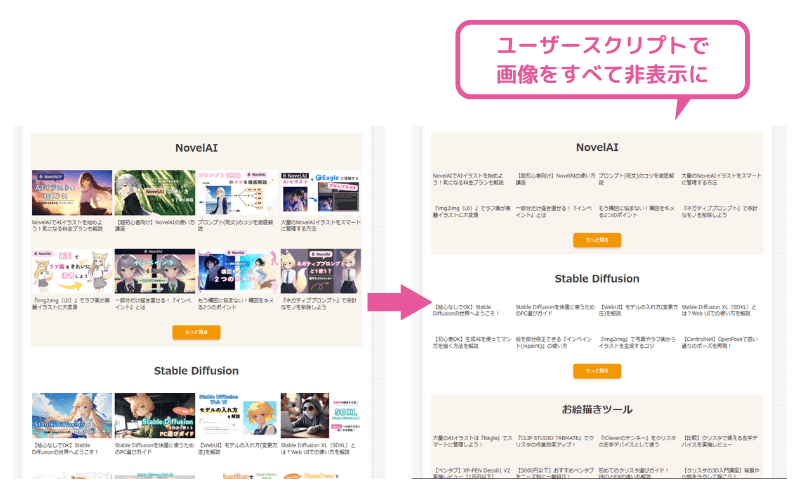Image resolution: width=800 pixels, height=500 pixels.
Task: Click the 'Stable Diffusion' heading in the left page
Action: click(196, 371)
